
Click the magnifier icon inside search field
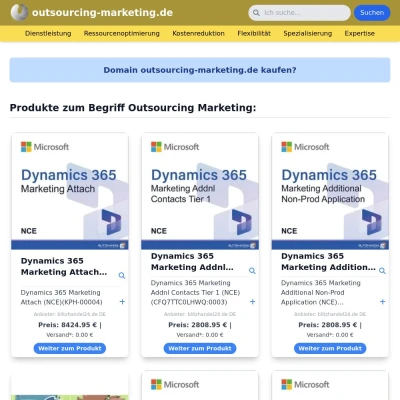coord(256,13)
